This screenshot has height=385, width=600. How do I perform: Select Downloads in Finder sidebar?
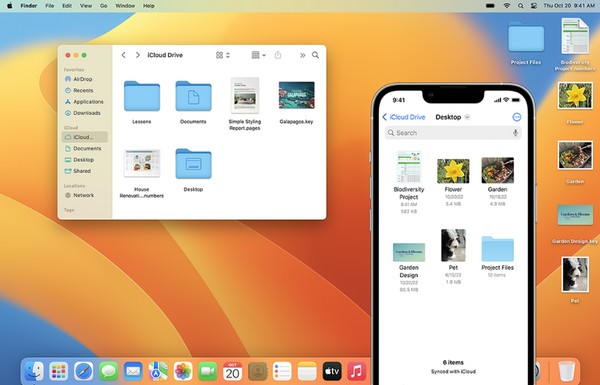coord(85,113)
